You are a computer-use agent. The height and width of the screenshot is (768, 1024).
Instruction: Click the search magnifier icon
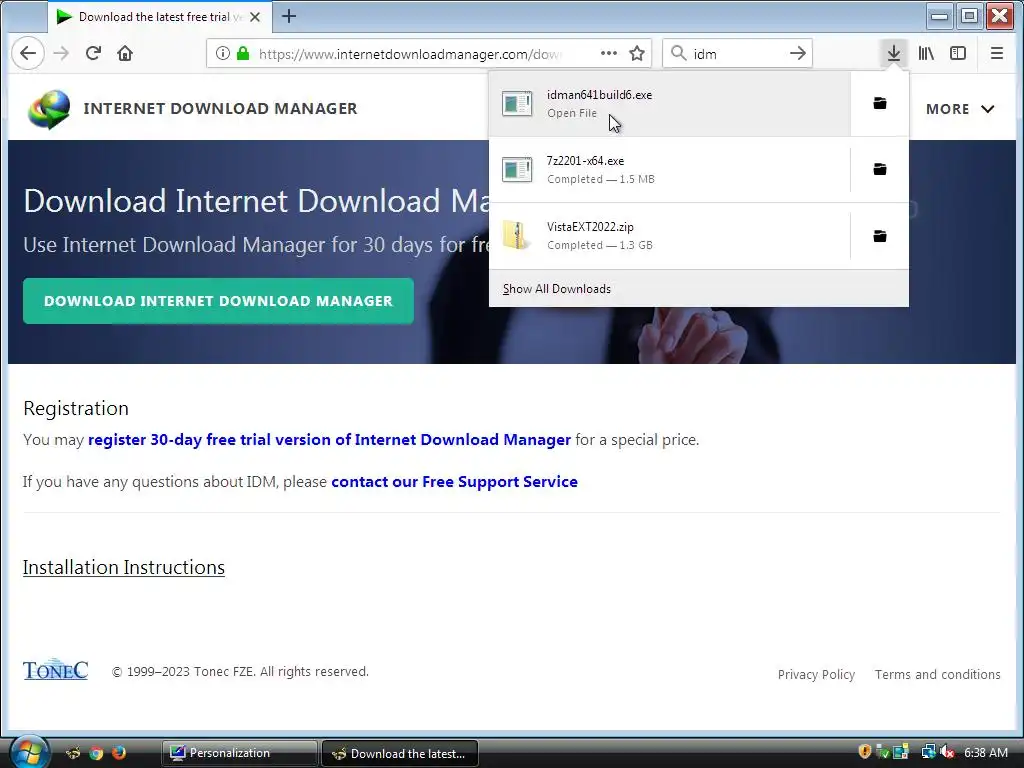pos(679,54)
